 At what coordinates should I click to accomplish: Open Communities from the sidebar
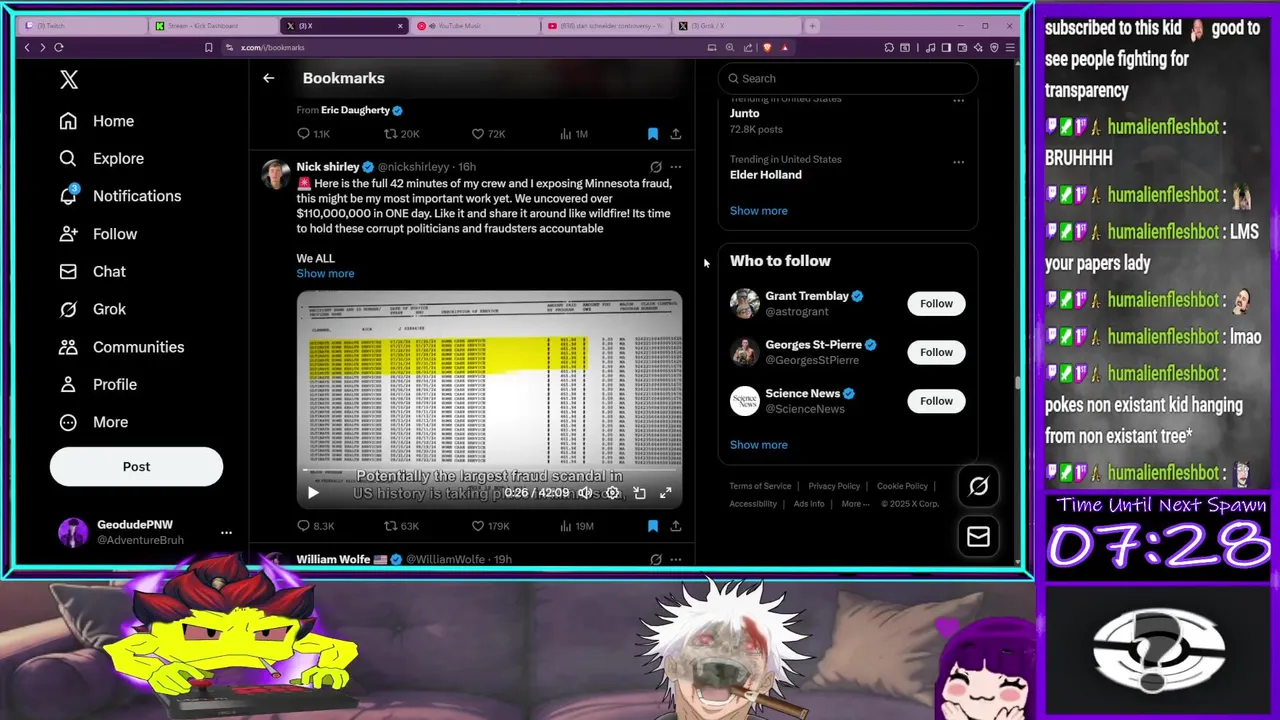(x=121, y=347)
